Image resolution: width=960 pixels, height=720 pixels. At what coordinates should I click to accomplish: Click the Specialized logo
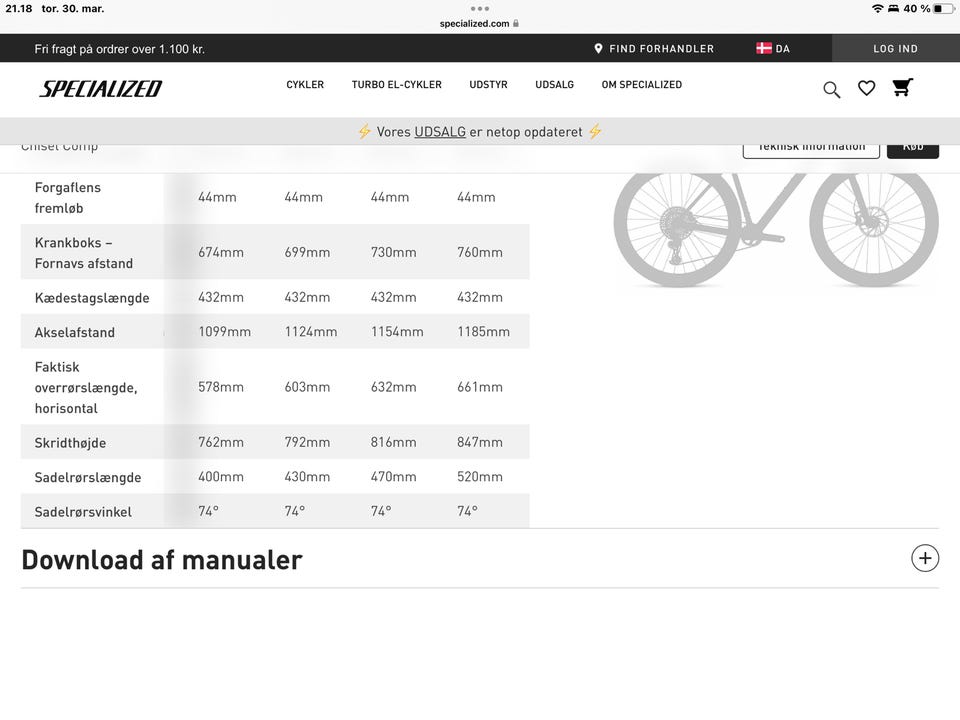pos(101,89)
